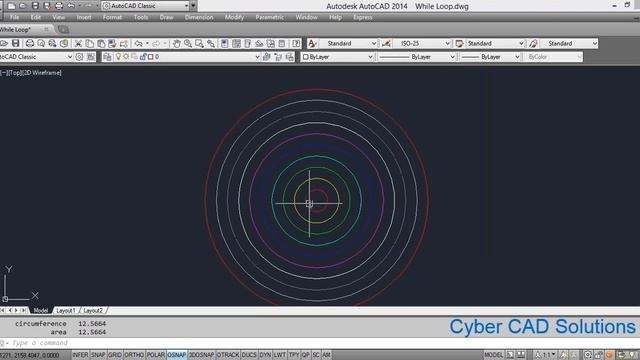Viewport: 640px width, 360px height.
Task: Toggle DYN dynamic input in status bar
Action: (x=265, y=355)
